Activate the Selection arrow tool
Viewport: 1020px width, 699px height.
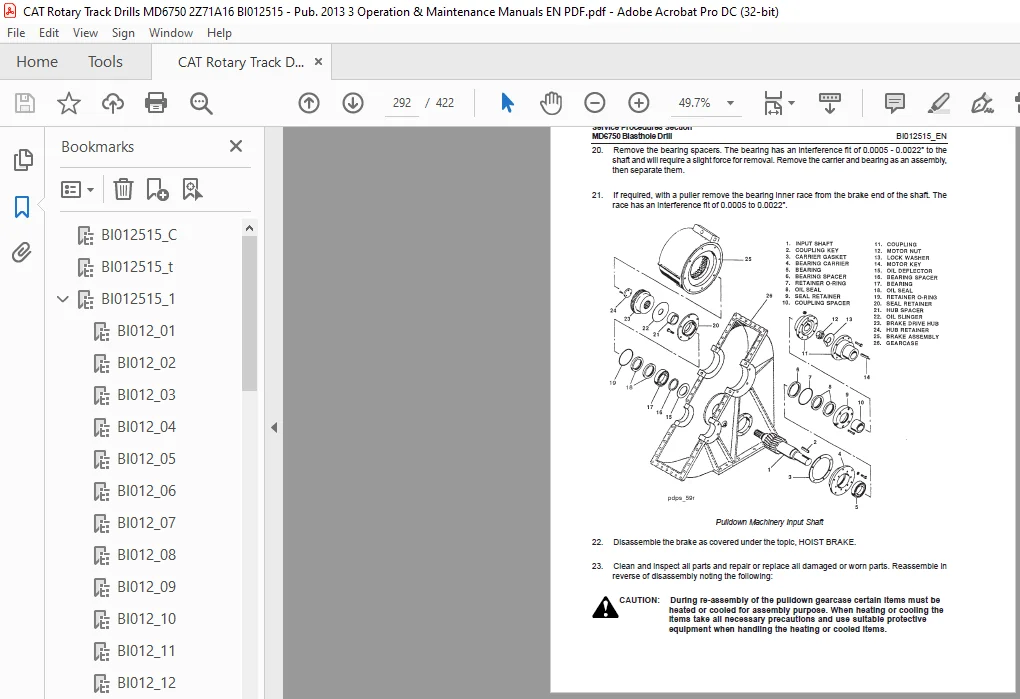coord(507,103)
